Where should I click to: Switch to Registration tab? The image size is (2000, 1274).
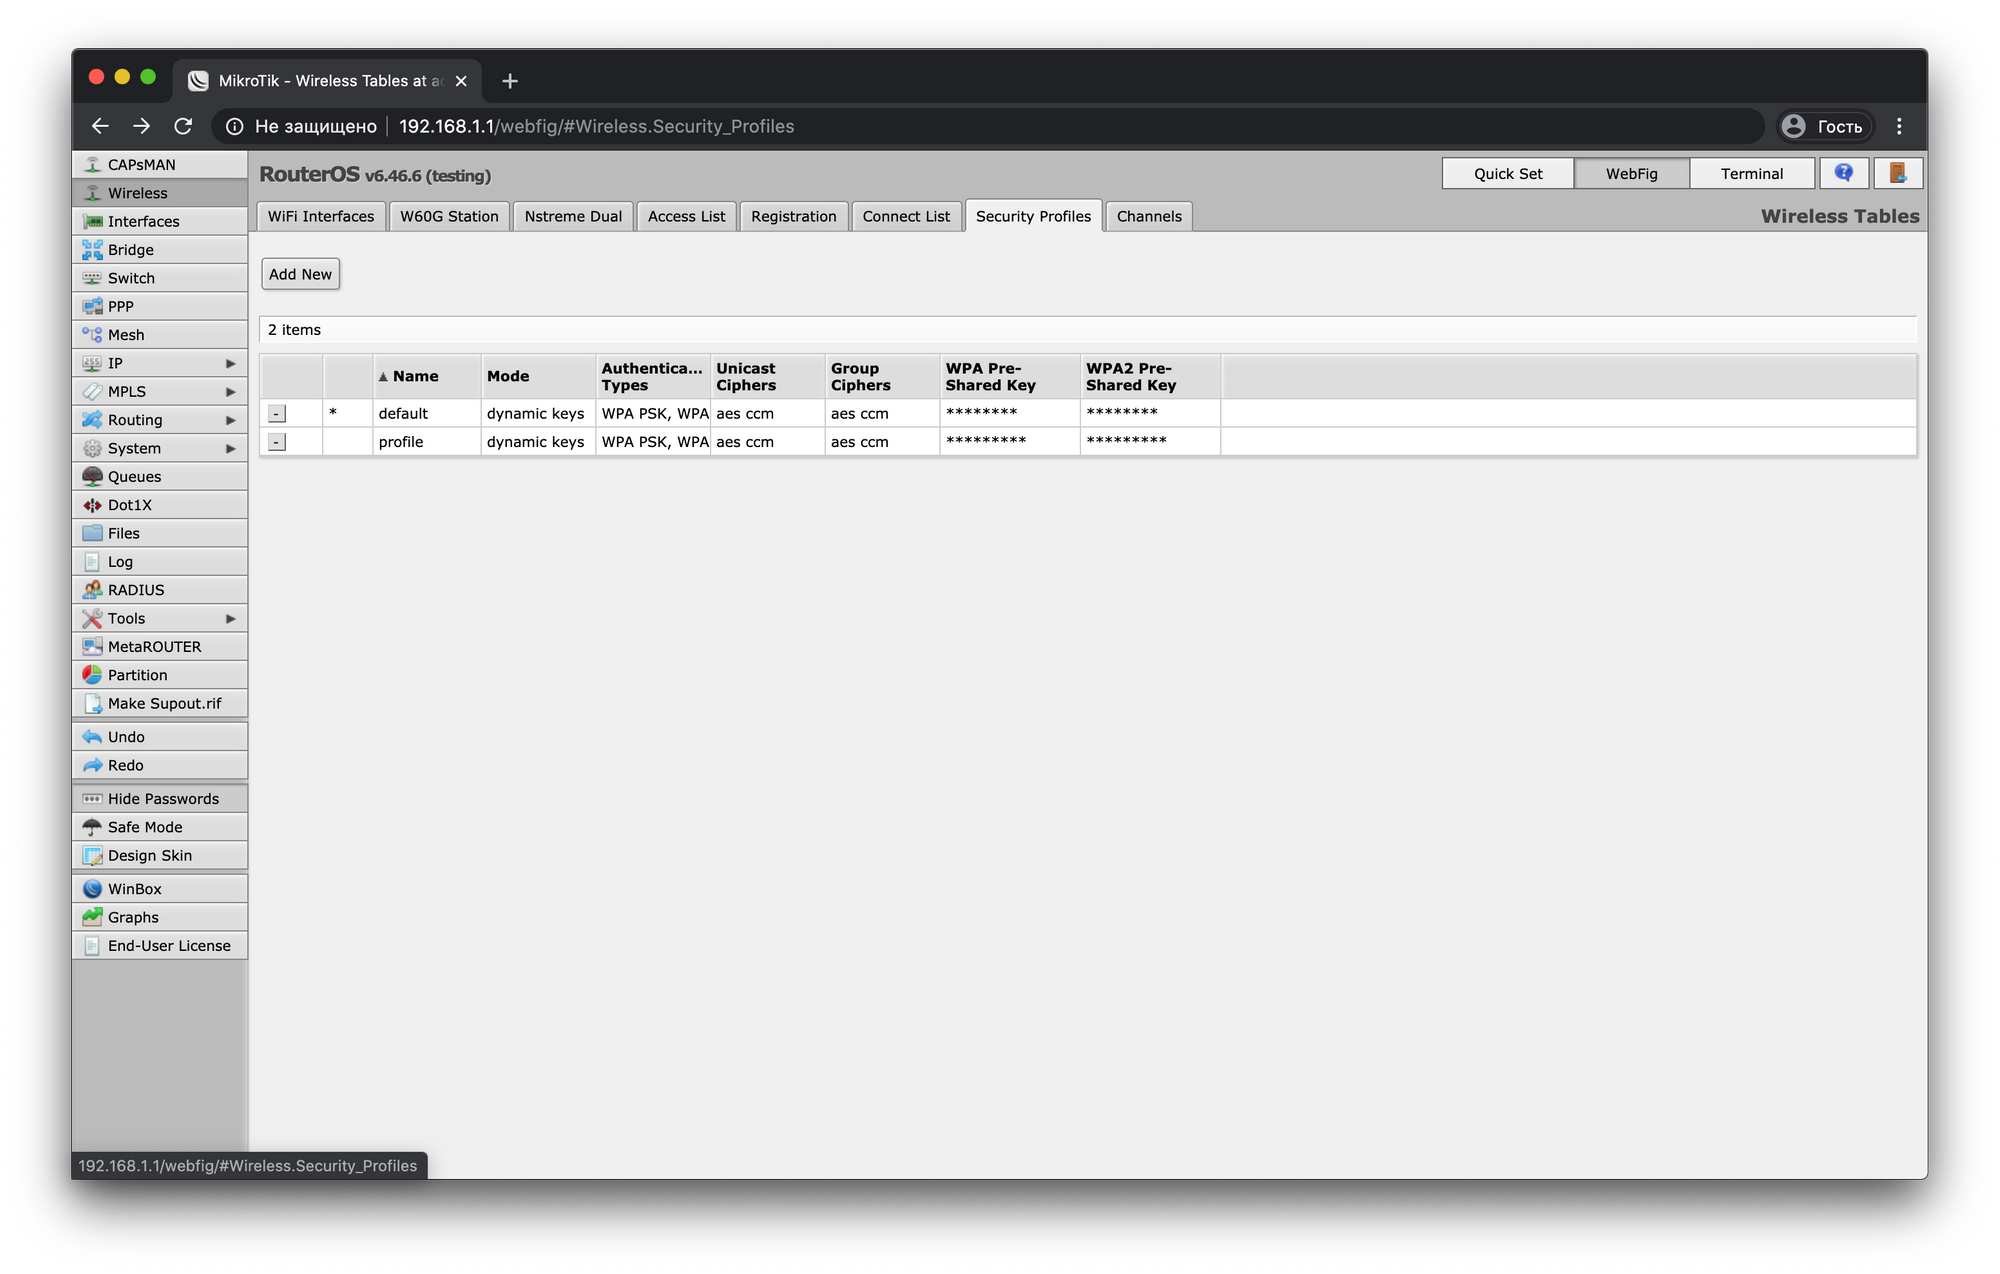pos(794,216)
